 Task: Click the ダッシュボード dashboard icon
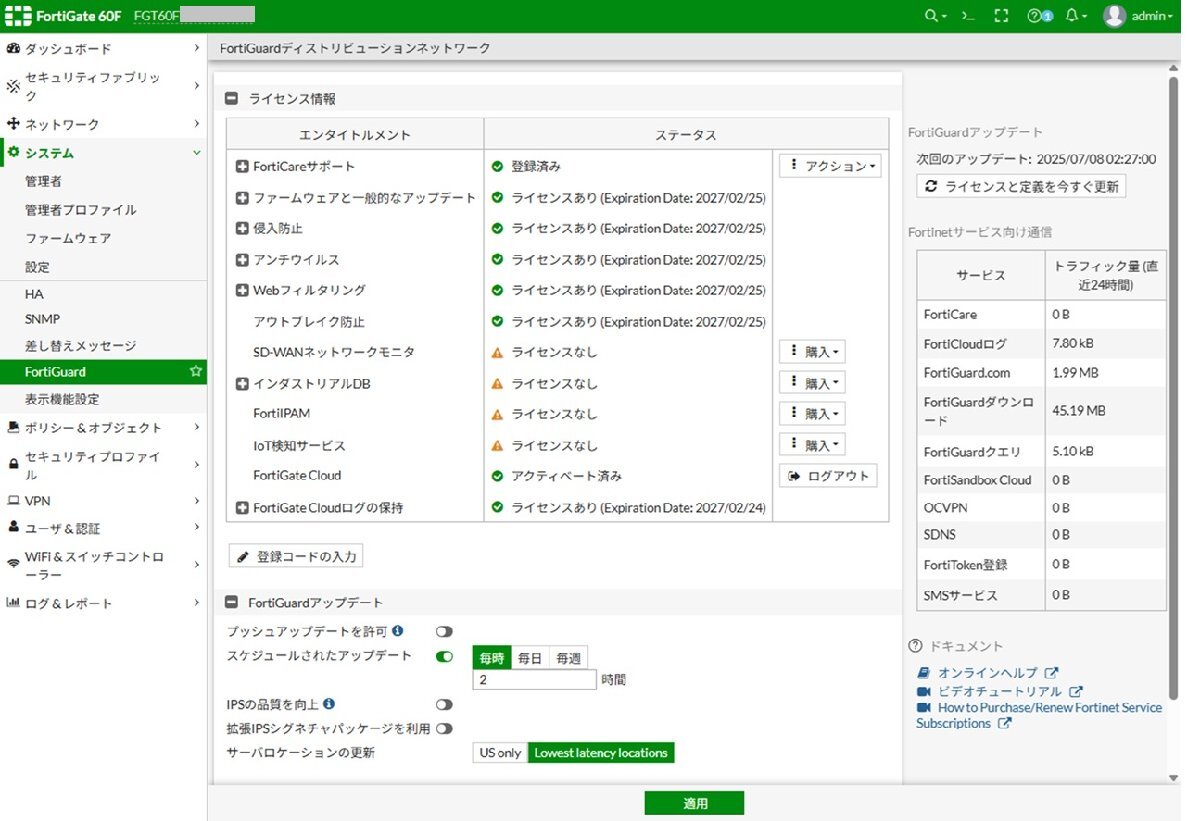13,48
